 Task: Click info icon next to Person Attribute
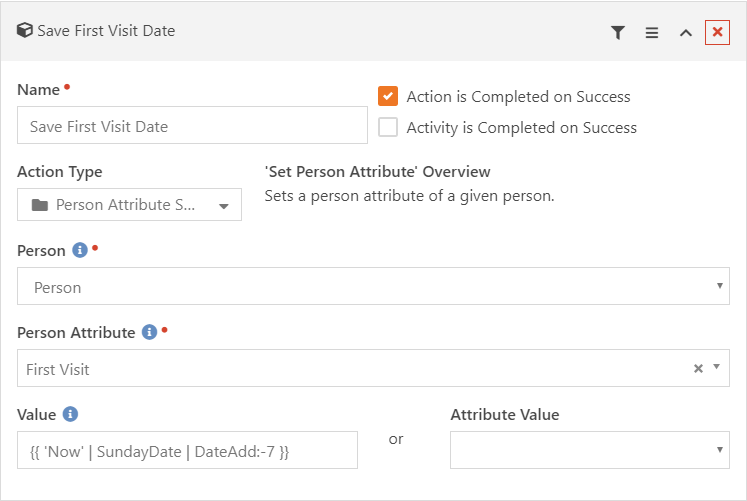click(149, 332)
